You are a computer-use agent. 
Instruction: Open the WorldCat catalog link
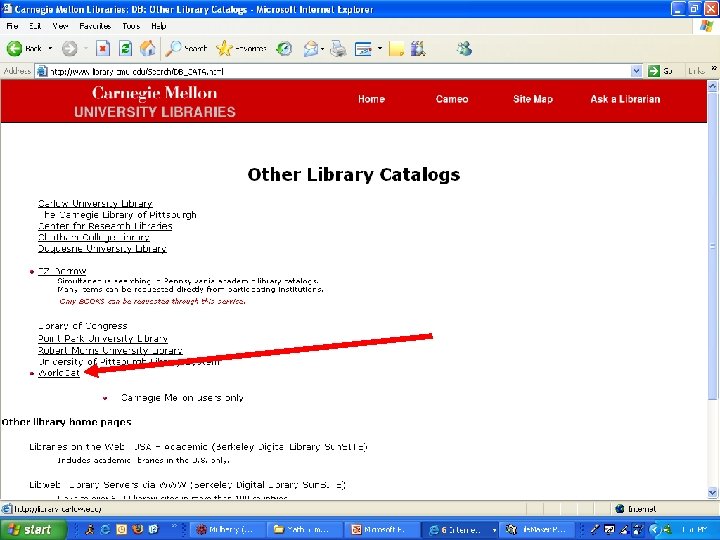(x=59, y=373)
